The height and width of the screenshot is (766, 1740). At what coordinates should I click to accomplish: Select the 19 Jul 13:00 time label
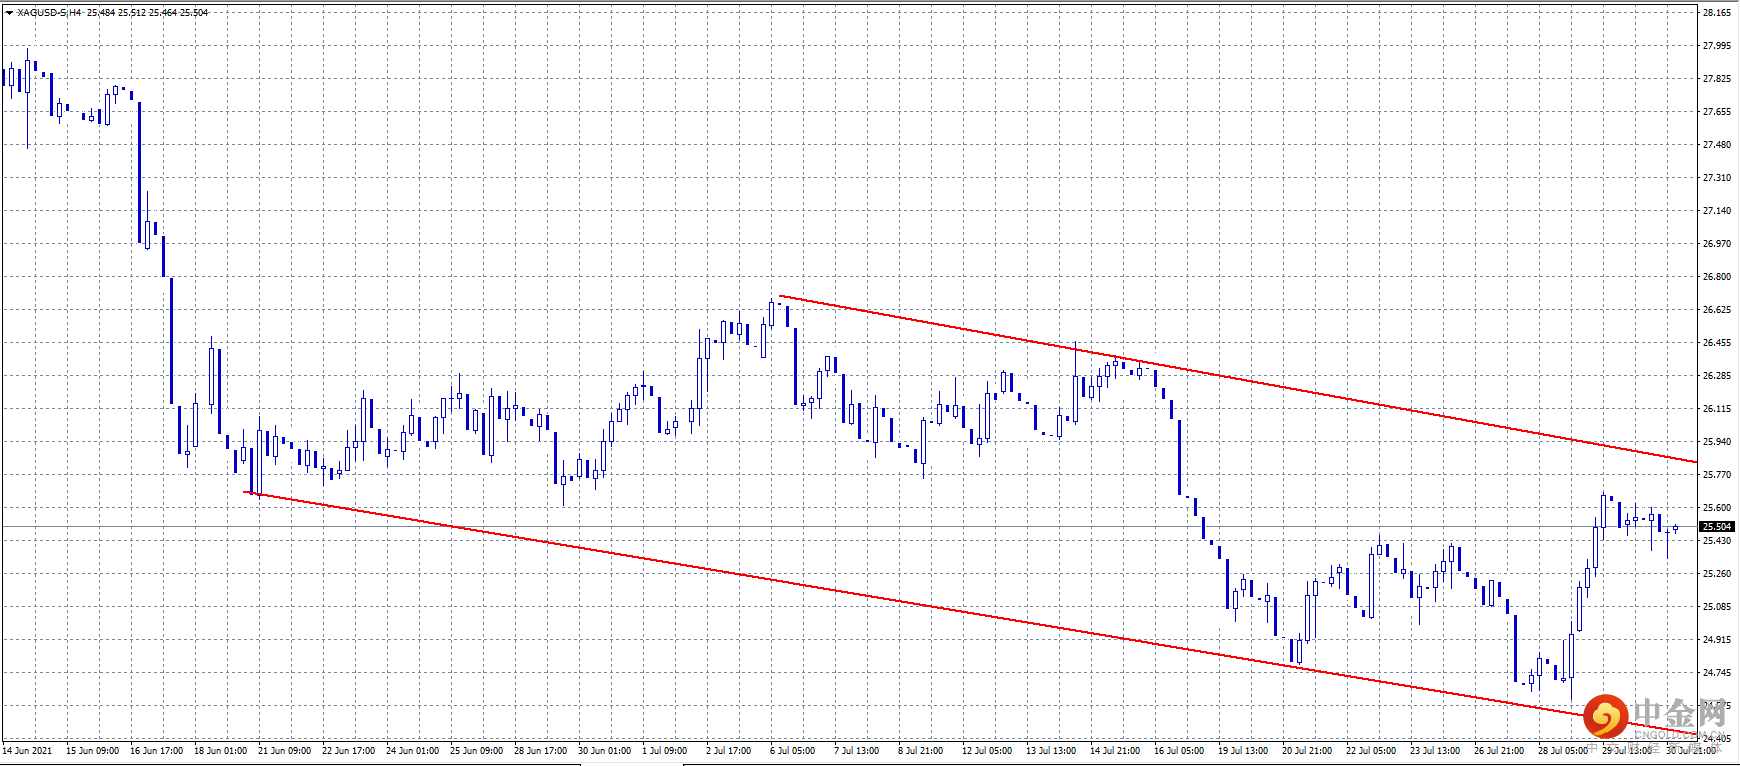[1243, 751]
